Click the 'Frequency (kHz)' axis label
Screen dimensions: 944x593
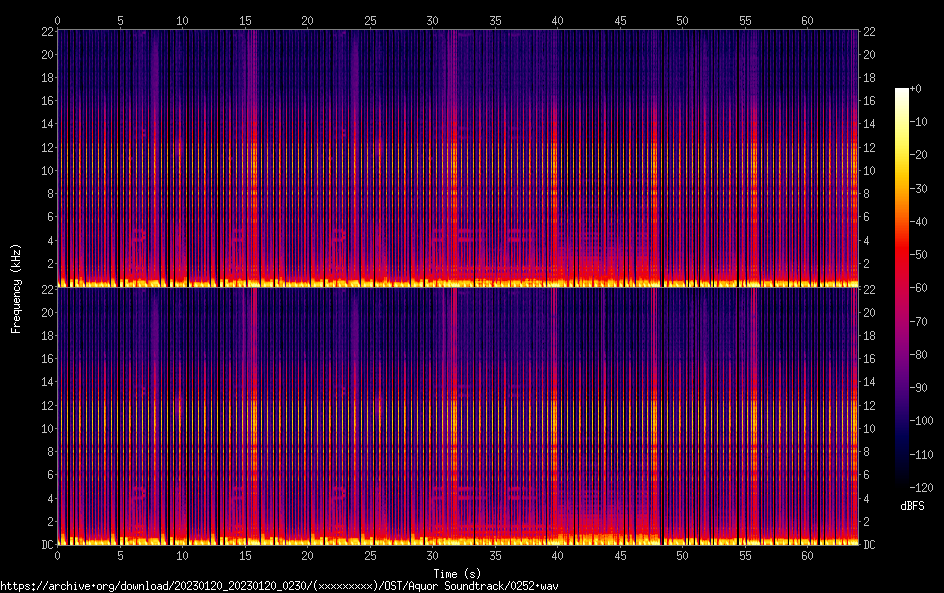click(16, 288)
